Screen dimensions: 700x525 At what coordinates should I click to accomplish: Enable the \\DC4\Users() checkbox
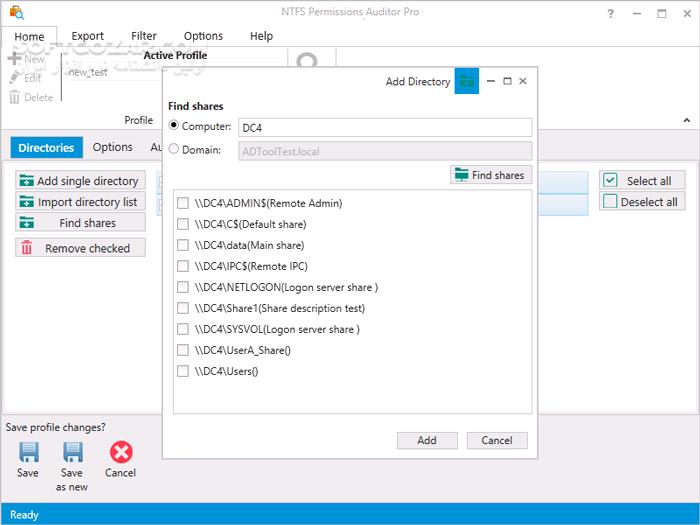click(x=183, y=371)
